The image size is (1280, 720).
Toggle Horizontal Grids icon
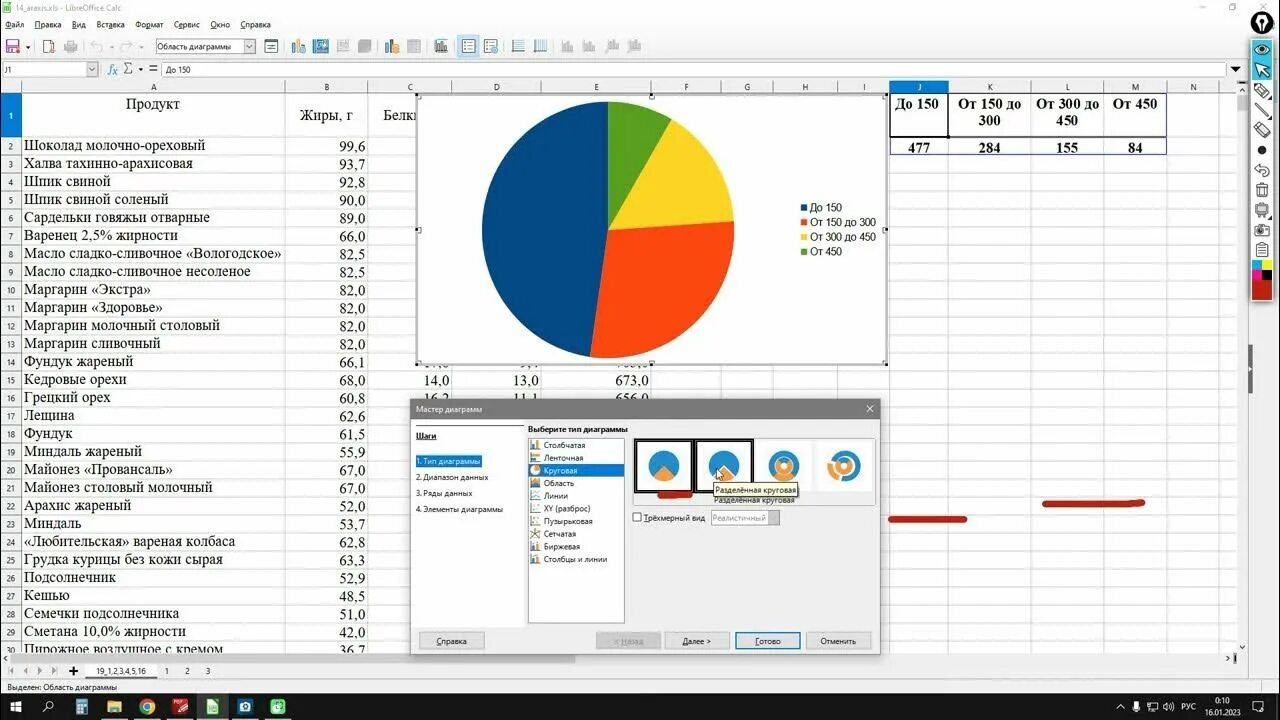(x=518, y=46)
